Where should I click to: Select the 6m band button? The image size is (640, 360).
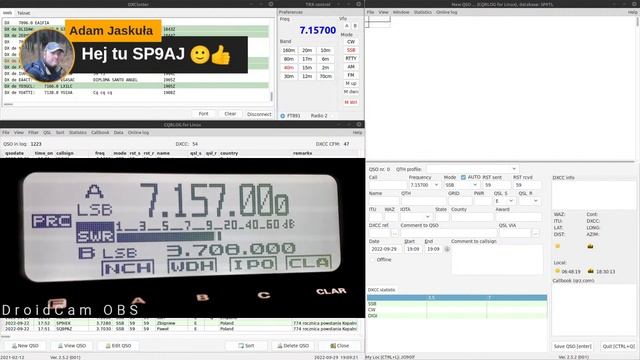325,59
